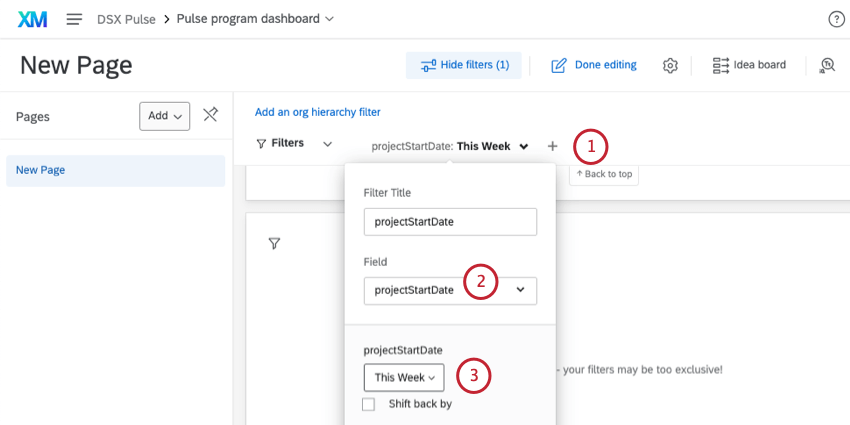
Task: Click Hide filters (1) button
Action: [464, 65]
